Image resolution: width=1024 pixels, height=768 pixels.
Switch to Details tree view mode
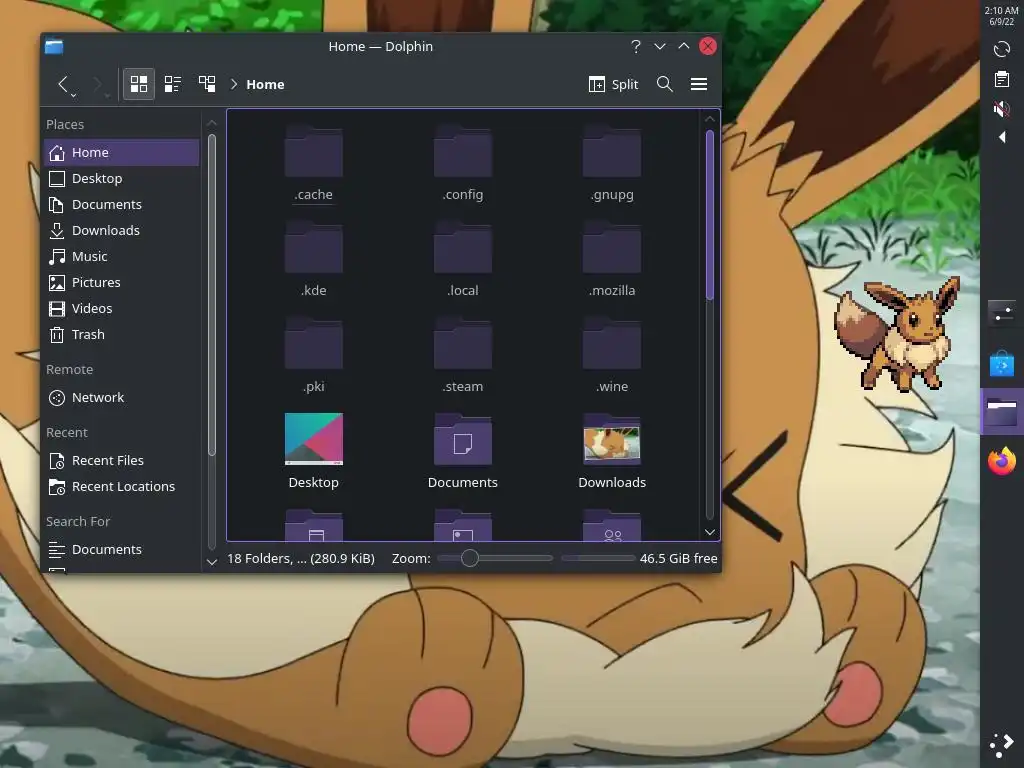(x=207, y=84)
